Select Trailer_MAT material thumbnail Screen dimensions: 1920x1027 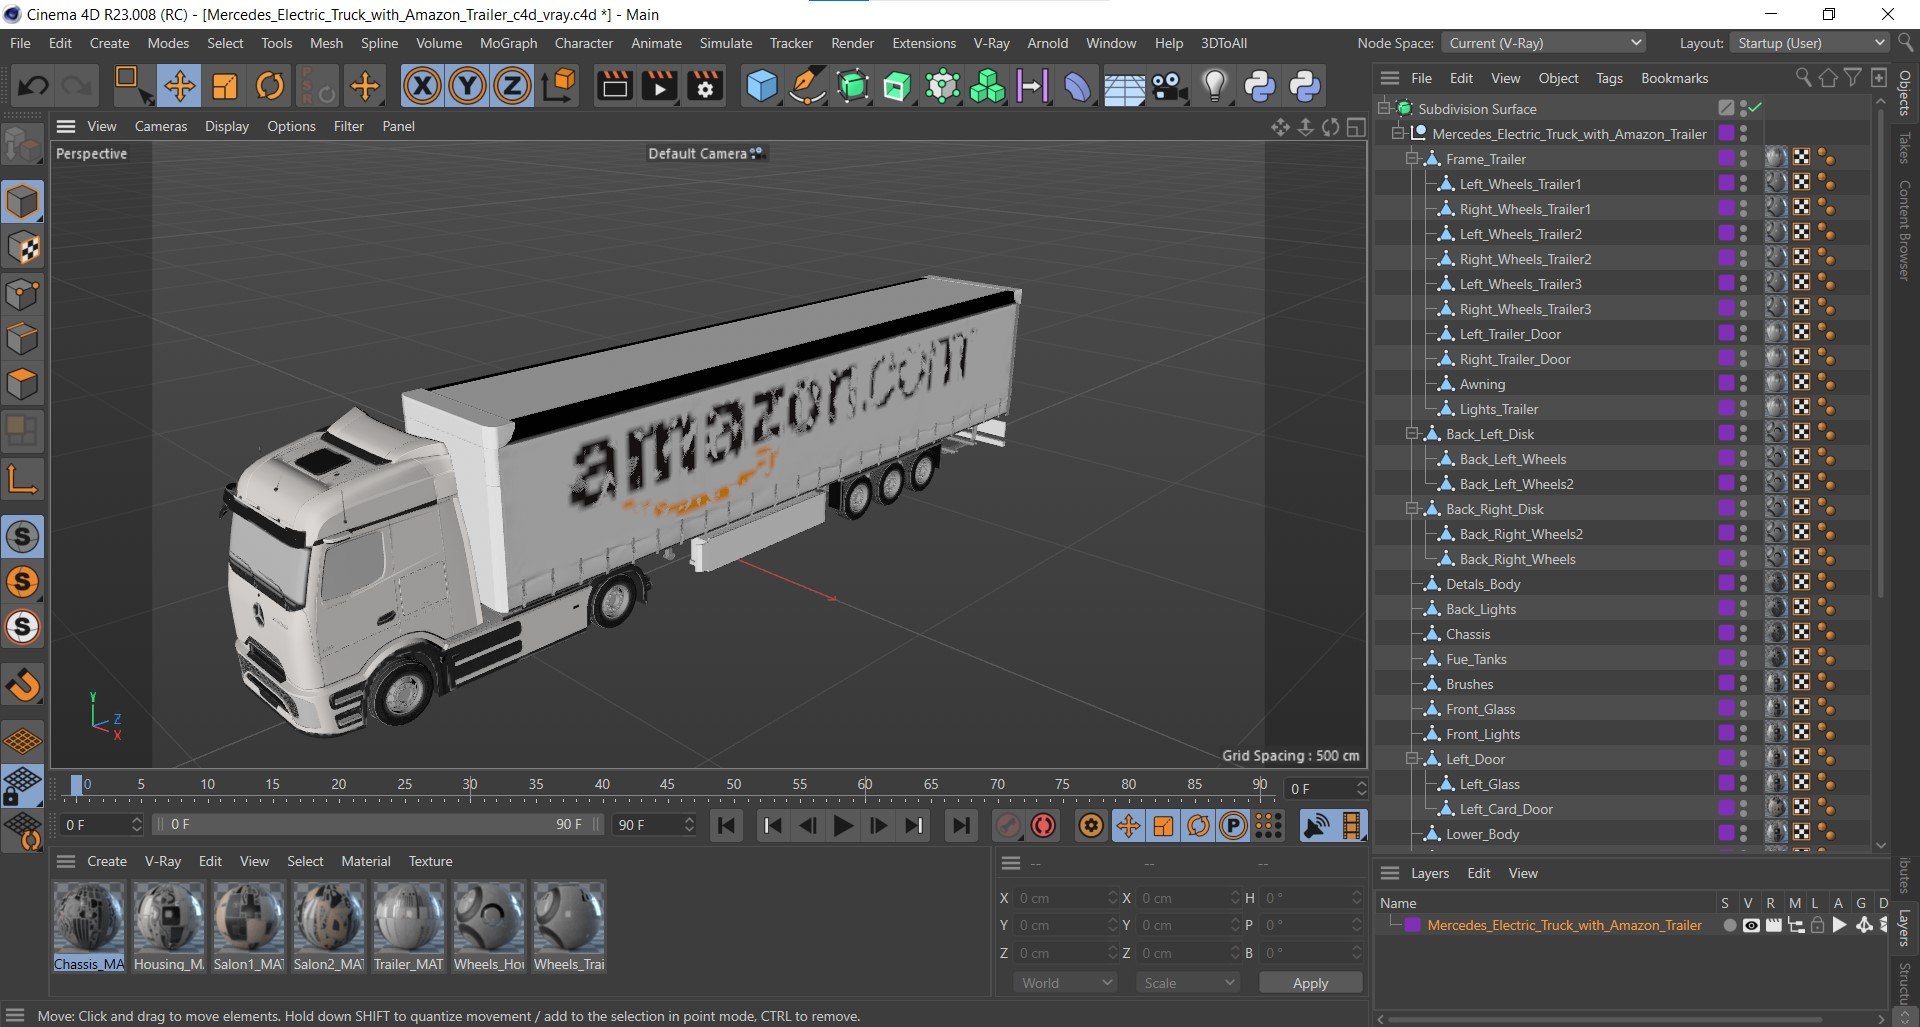(x=409, y=926)
